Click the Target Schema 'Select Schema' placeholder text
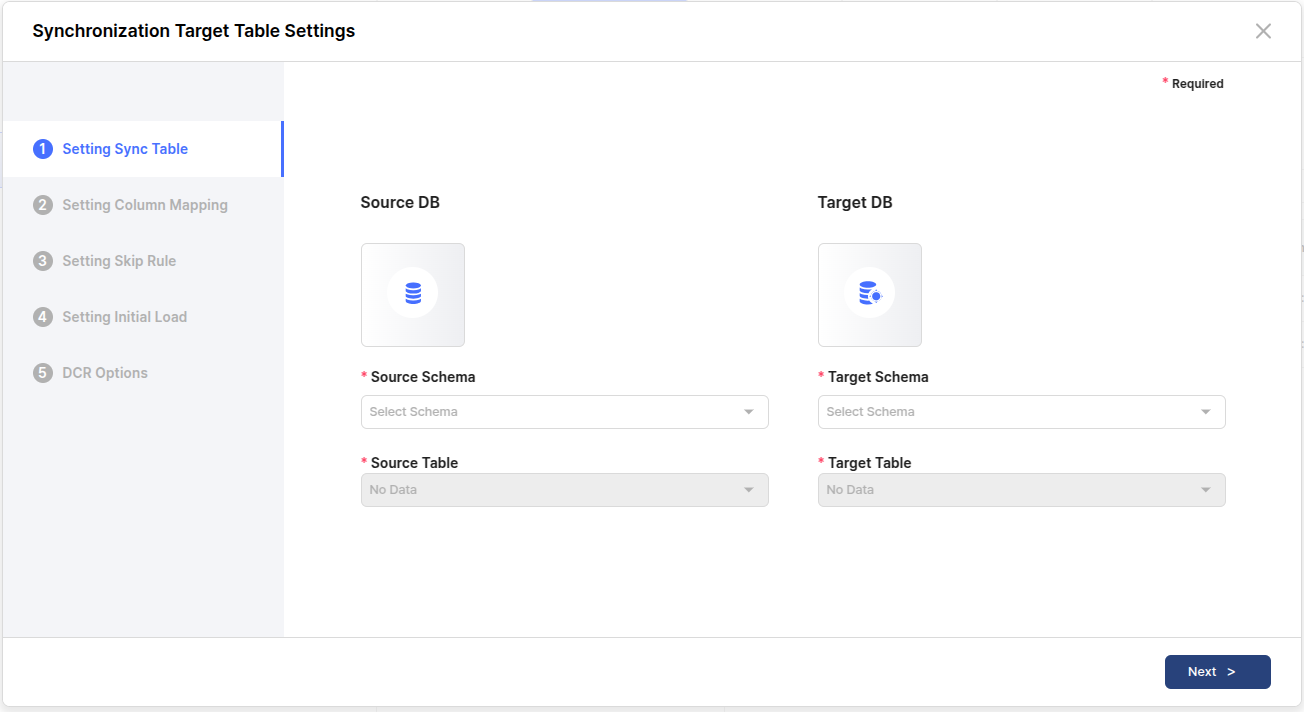1304x712 pixels. click(870, 412)
